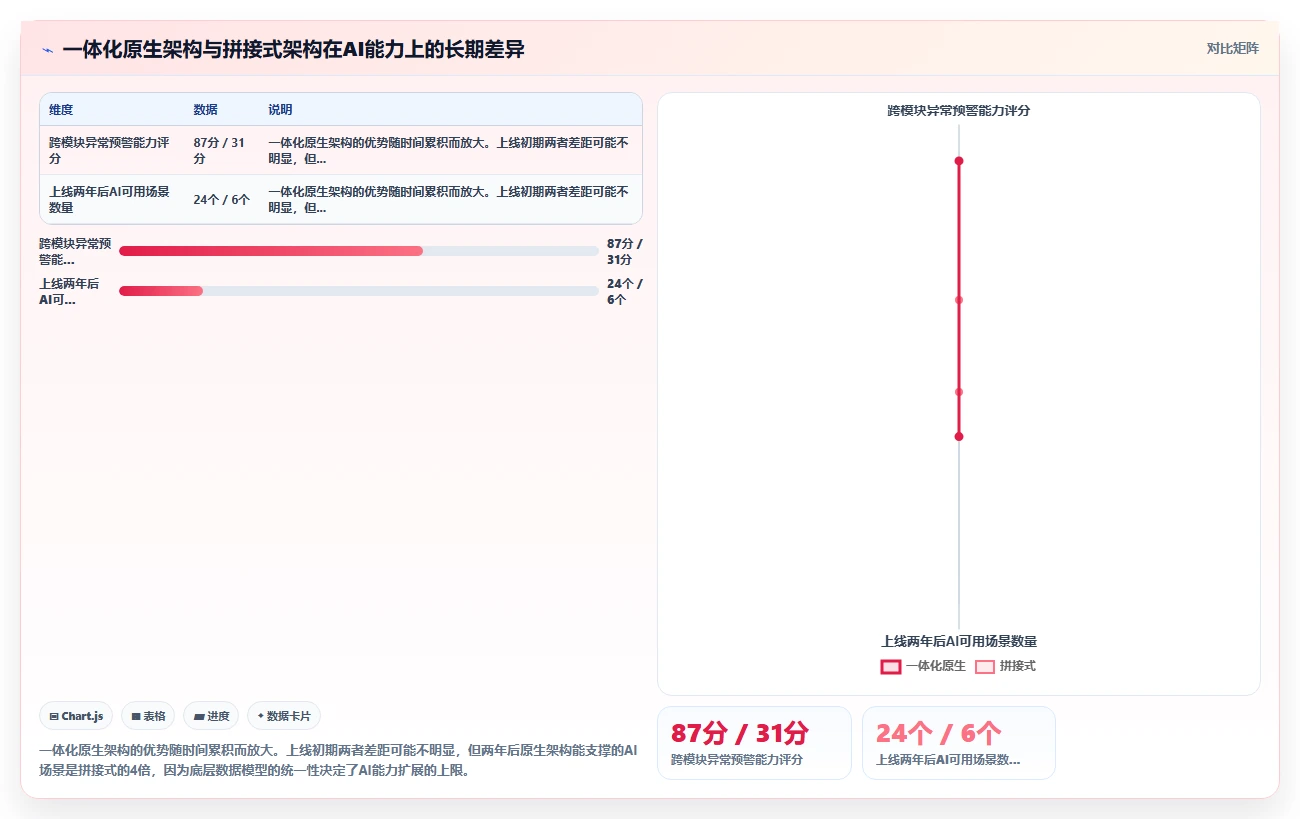This screenshot has width=1300, height=819.
Task: Click the 上线两年后AI progress bar
Action: [x=359, y=291]
